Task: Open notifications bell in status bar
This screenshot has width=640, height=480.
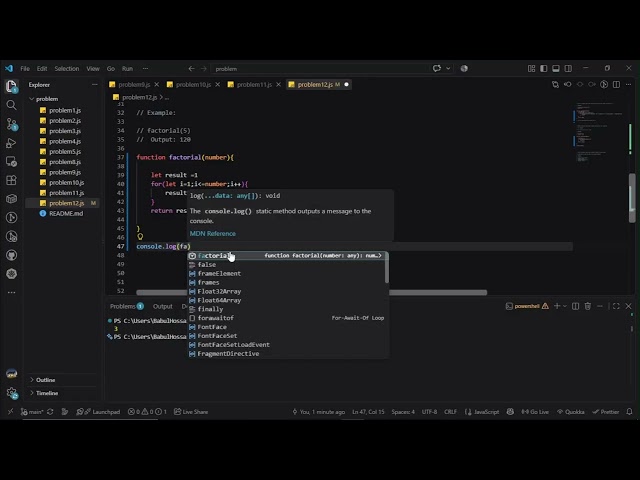Action: click(x=629, y=411)
